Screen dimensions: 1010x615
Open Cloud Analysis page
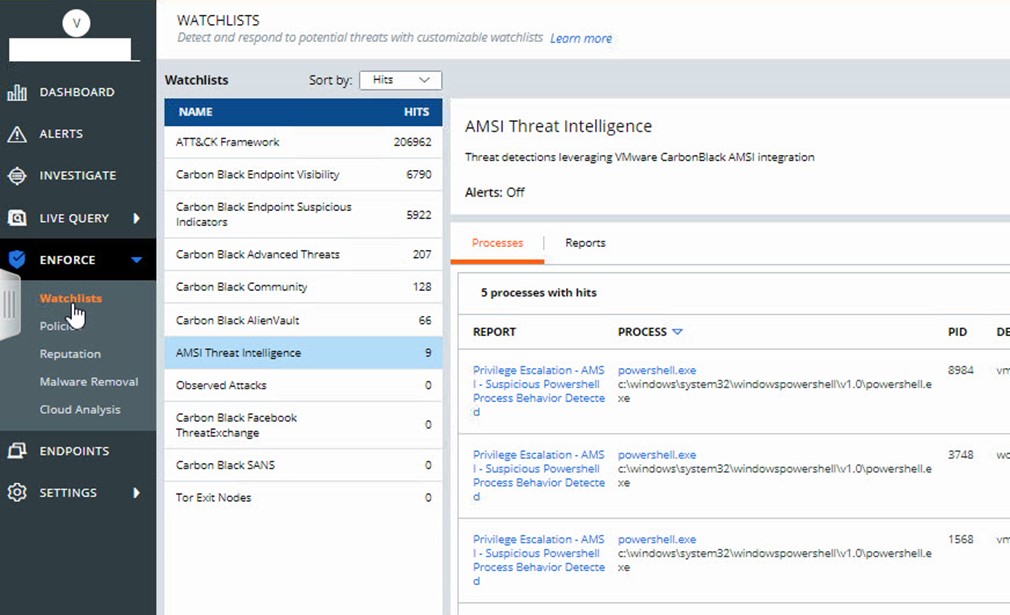coord(80,409)
